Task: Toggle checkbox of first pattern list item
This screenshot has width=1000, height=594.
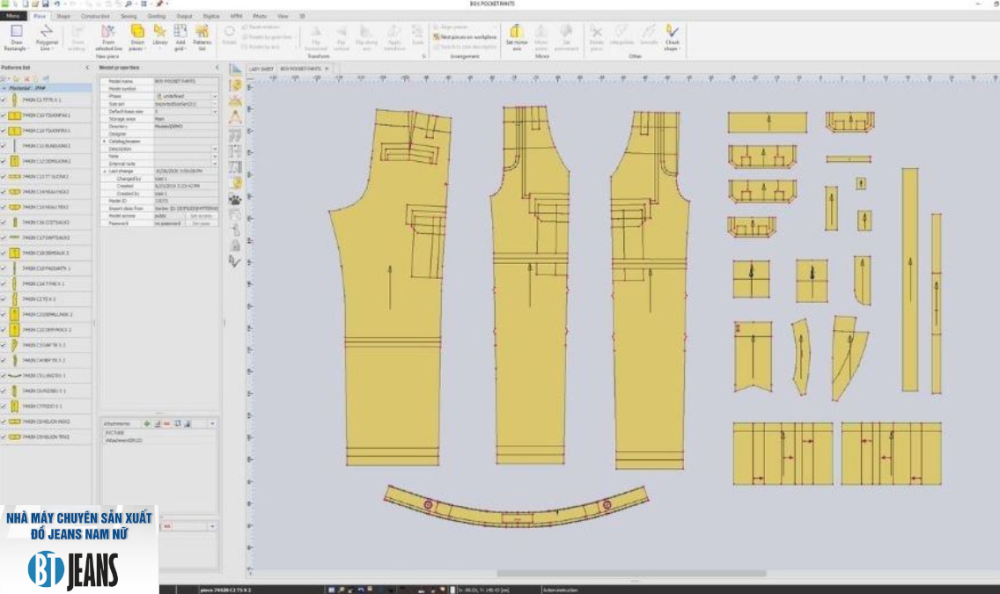Action: (x=4, y=100)
